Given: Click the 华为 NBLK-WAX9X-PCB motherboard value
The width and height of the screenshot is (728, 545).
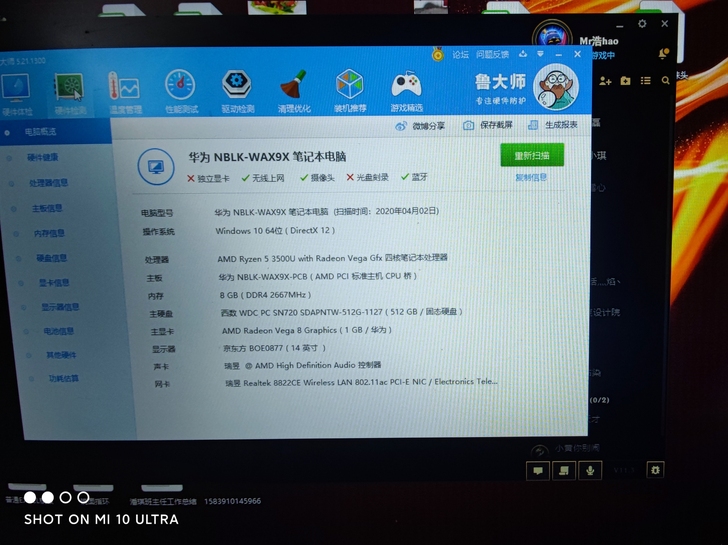Looking at the screenshot, I should tap(318, 276).
